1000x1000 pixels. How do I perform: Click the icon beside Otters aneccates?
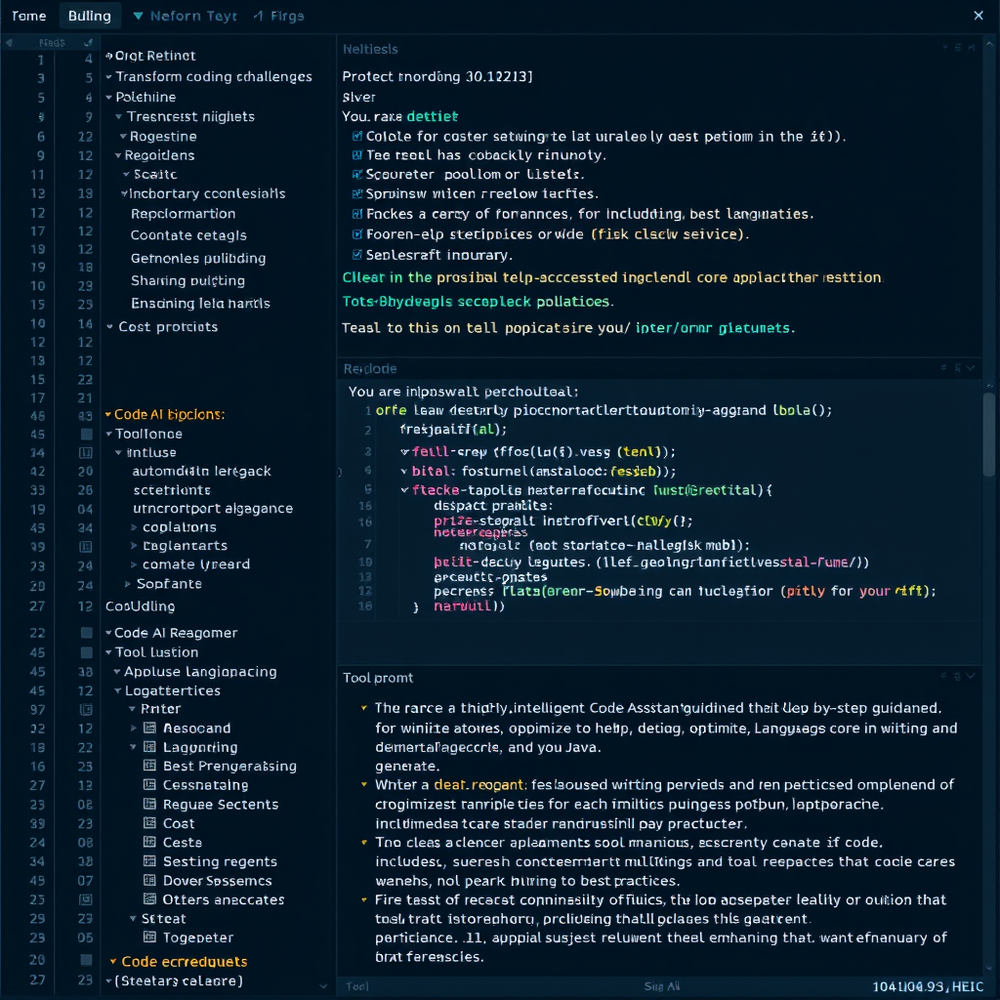tap(150, 900)
